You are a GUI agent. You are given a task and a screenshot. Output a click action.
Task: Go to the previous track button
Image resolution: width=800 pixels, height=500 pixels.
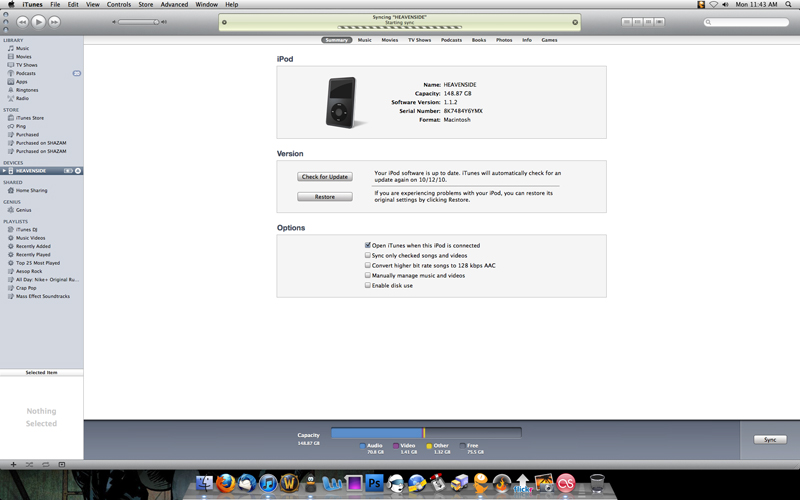click(22, 22)
